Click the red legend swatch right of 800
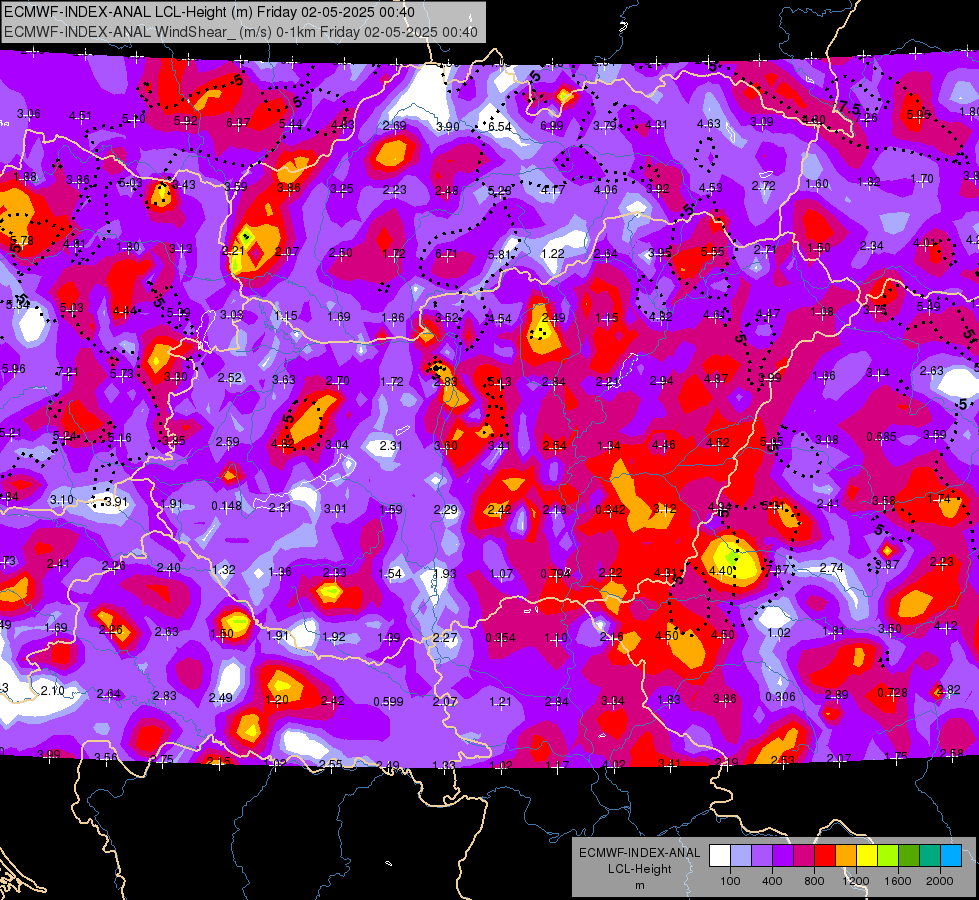Viewport: 979px width, 900px height. click(825, 855)
